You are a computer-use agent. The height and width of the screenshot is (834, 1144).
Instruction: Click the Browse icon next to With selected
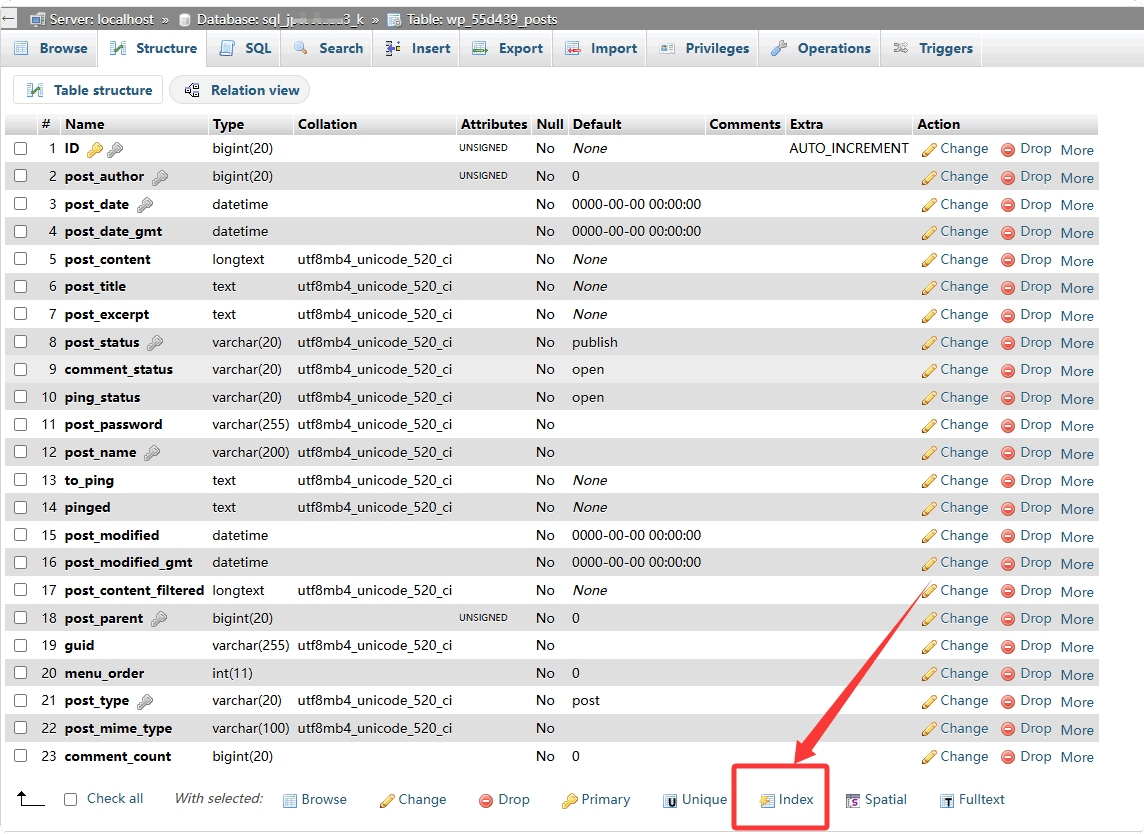coord(290,800)
